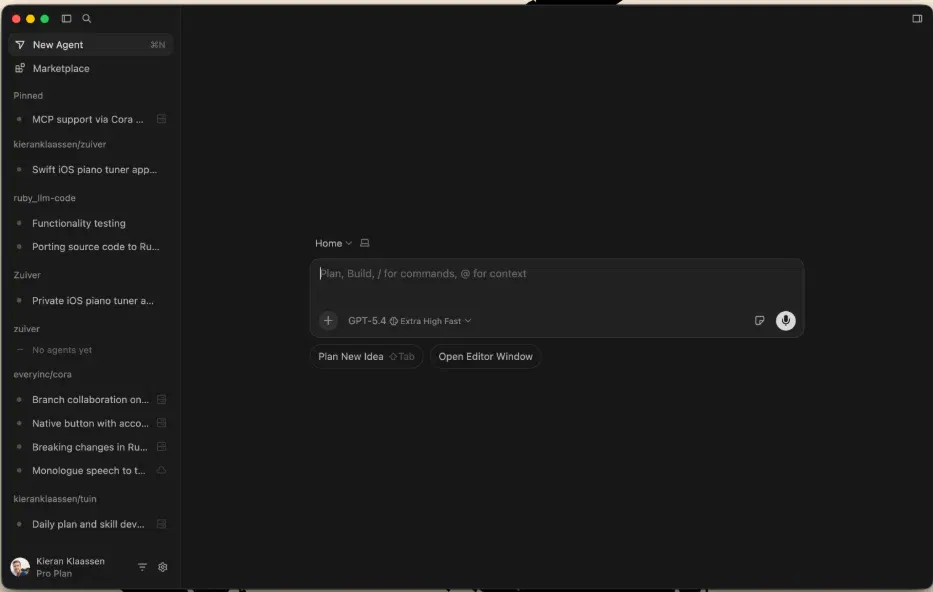This screenshot has width=933, height=592.
Task: Click the microphone voice input button
Action: (785, 321)
